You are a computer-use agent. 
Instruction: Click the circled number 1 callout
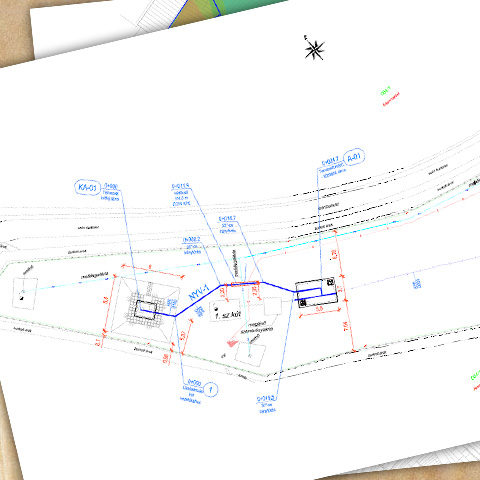(x=210, y=389)
